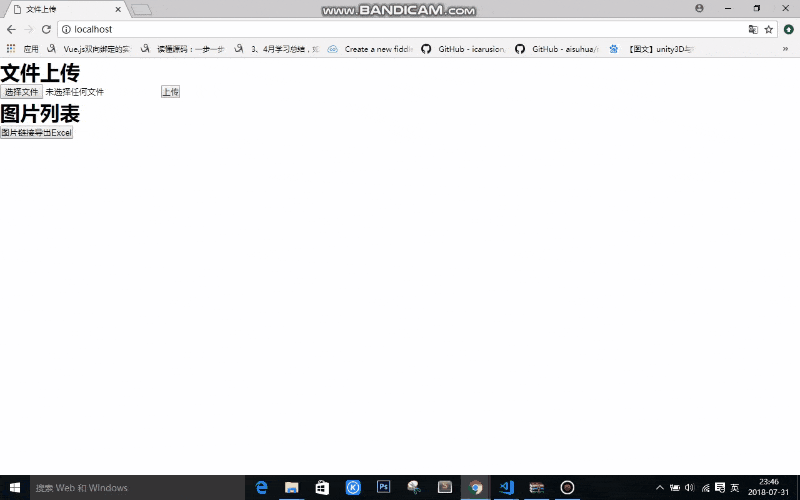The image size is (800, 500).
Task: Open the Windows Store taskbar icon
Action: click(322, 488)
